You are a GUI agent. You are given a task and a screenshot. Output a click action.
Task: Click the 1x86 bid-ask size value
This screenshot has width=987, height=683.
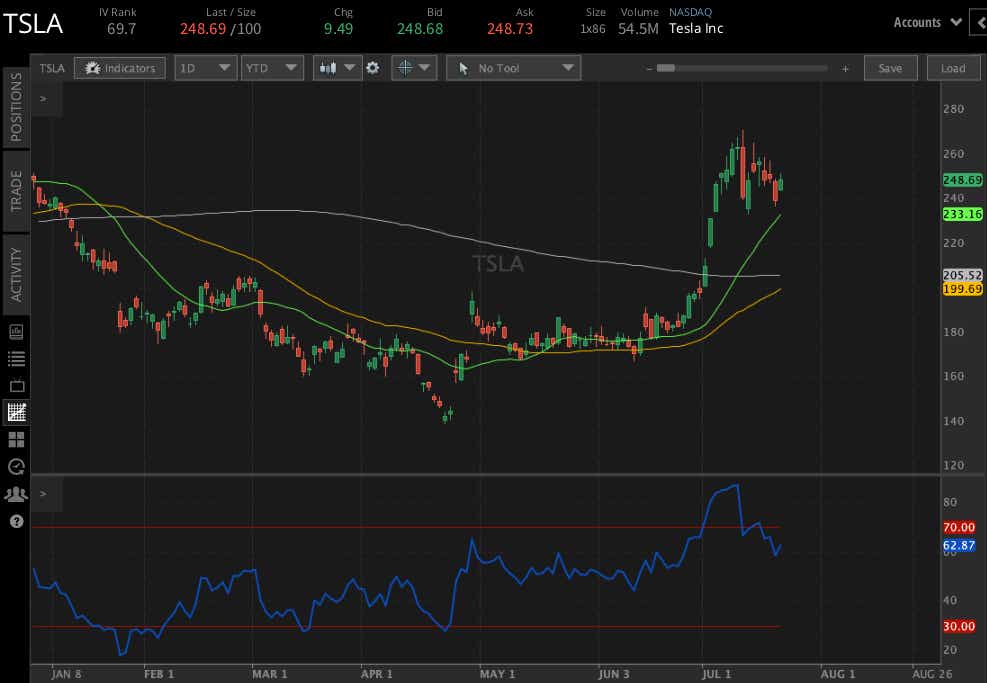(593, 29)
